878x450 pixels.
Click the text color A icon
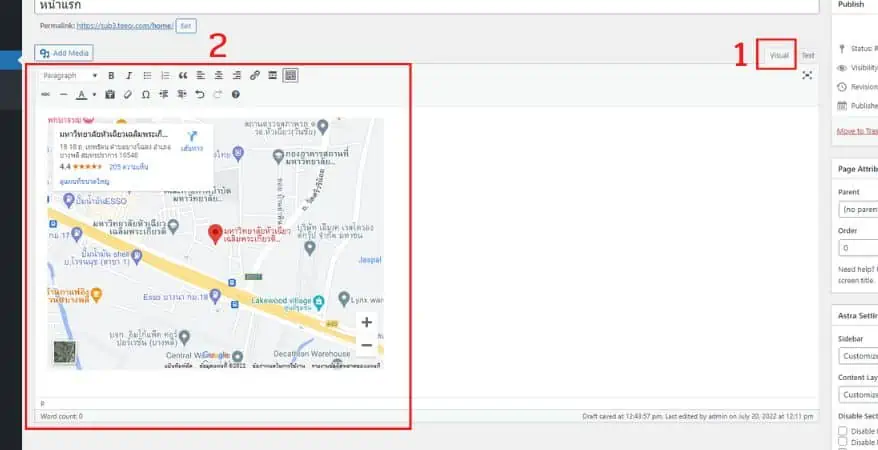point(82,95)
